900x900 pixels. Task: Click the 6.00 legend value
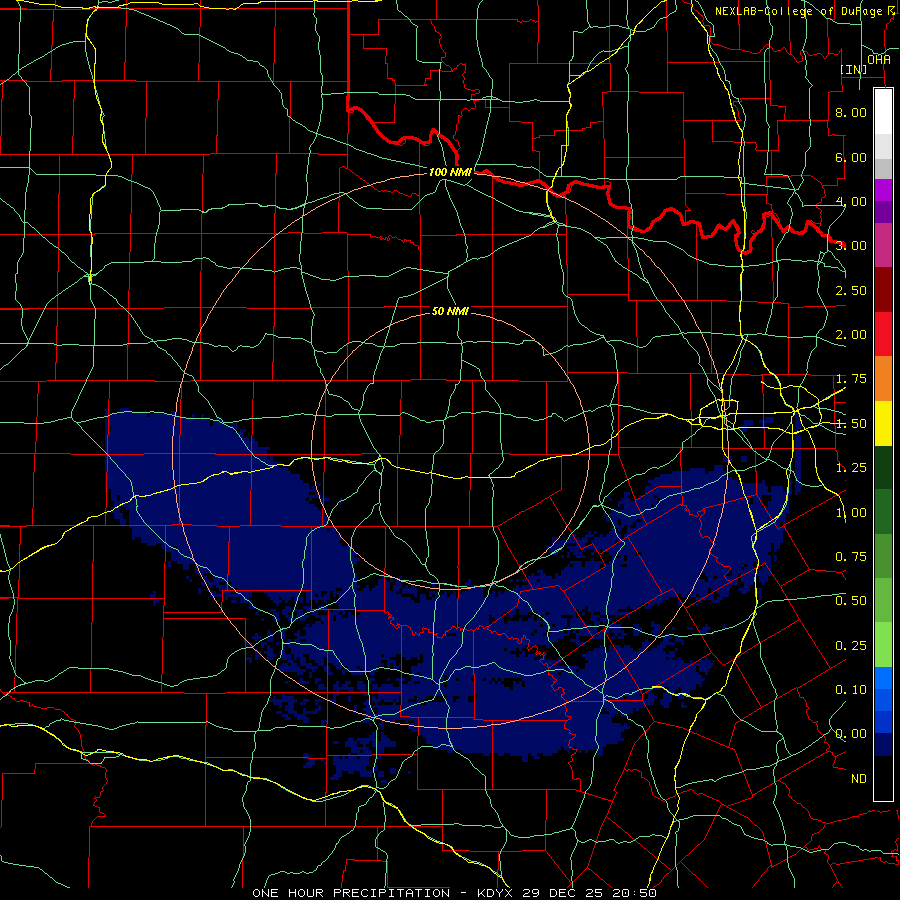851,157
